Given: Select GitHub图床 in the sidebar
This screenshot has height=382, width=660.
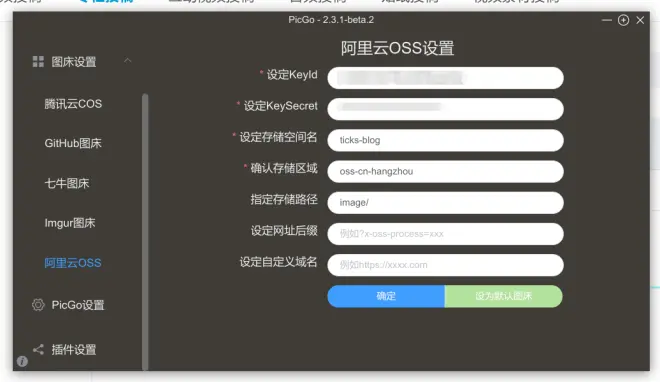Looking at the screenshot, I should pos(73,143).
